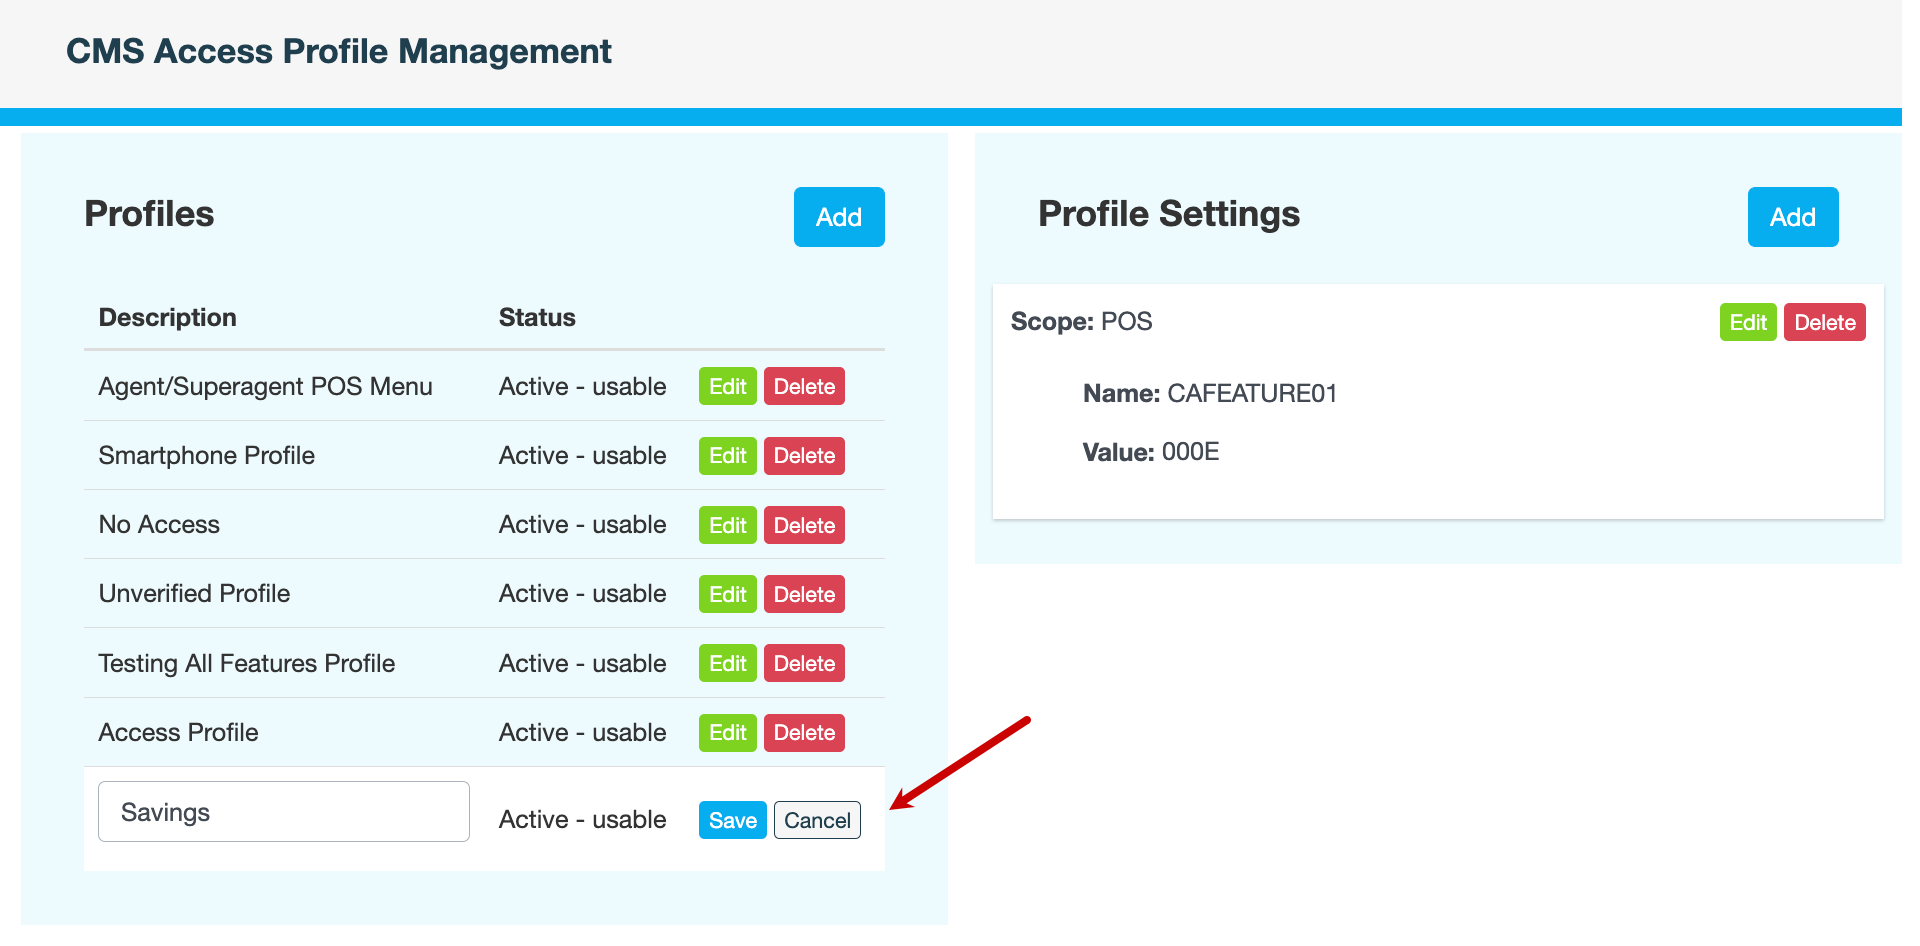The height and width of the screenshot is (946, 1920).
Task: Edit the No Access profile
Action: pos(727,525)
